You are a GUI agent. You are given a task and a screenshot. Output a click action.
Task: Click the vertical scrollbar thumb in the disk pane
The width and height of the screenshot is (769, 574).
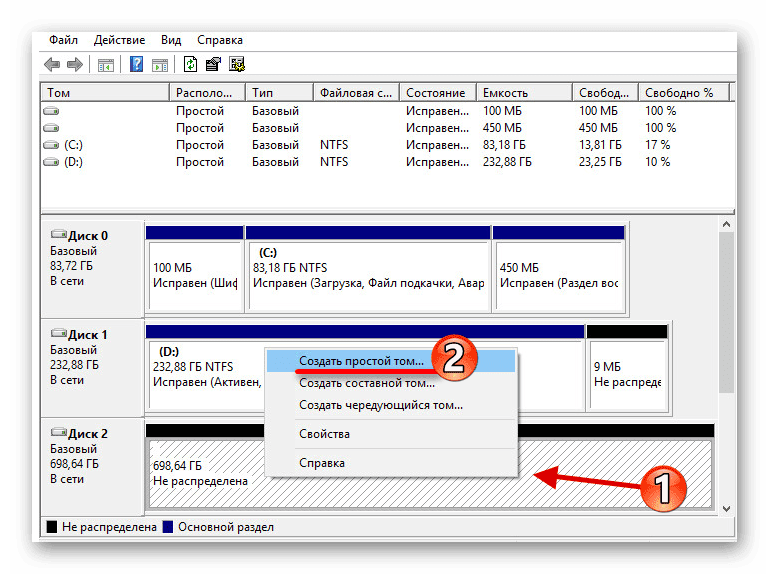click(726, 313)
